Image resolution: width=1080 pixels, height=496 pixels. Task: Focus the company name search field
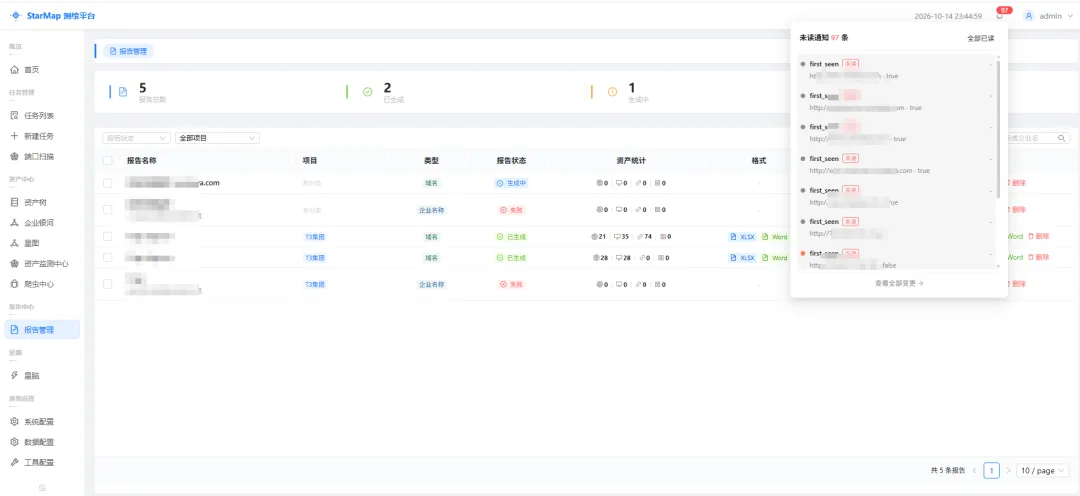pyautogui.click(x=1030, y=138)
